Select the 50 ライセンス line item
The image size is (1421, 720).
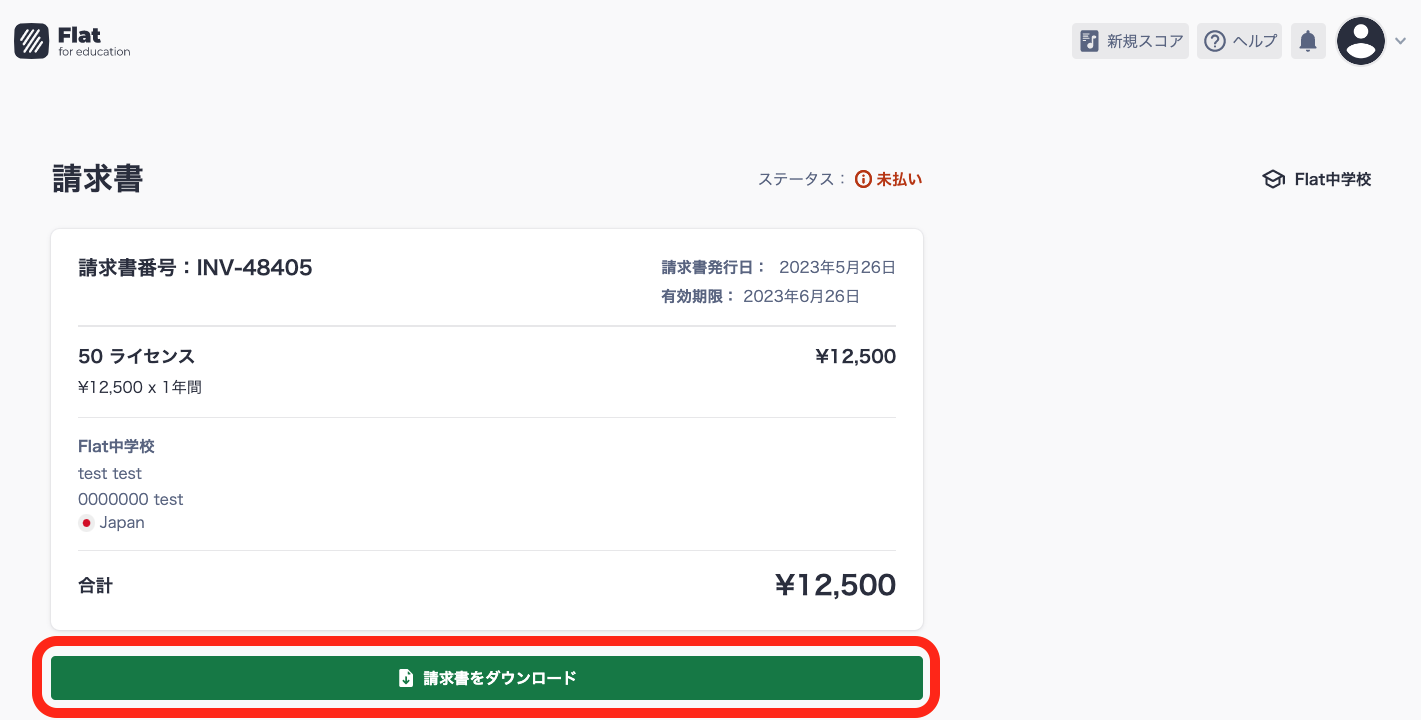click(x=137, y=356)
